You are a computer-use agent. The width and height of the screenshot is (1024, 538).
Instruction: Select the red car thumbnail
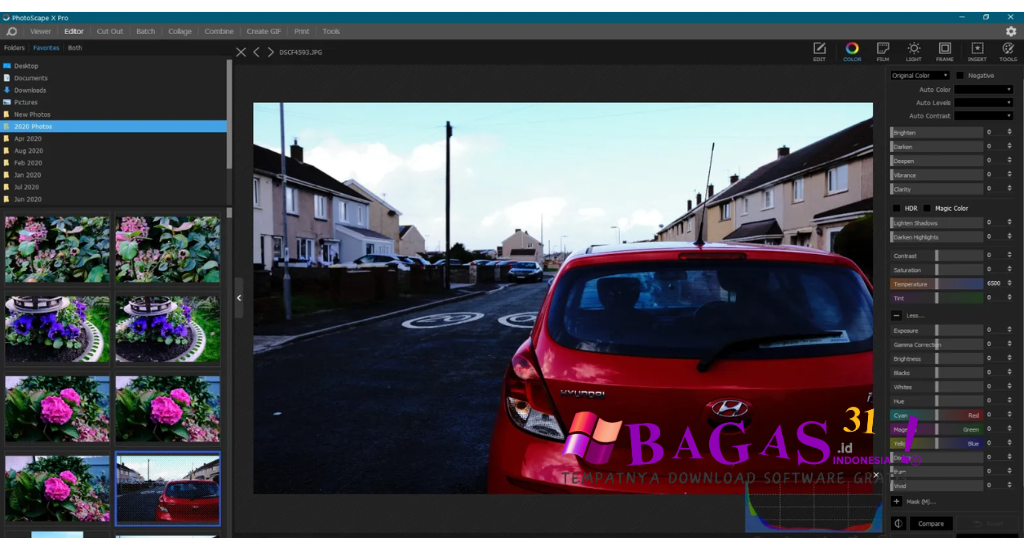[x=168, y=488]
